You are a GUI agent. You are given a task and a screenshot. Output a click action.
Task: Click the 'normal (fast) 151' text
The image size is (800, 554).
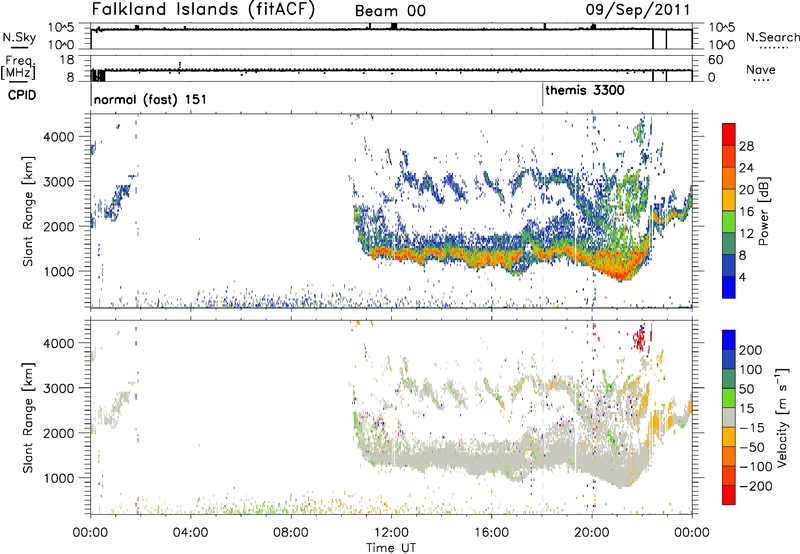click(x=150, y=99)
